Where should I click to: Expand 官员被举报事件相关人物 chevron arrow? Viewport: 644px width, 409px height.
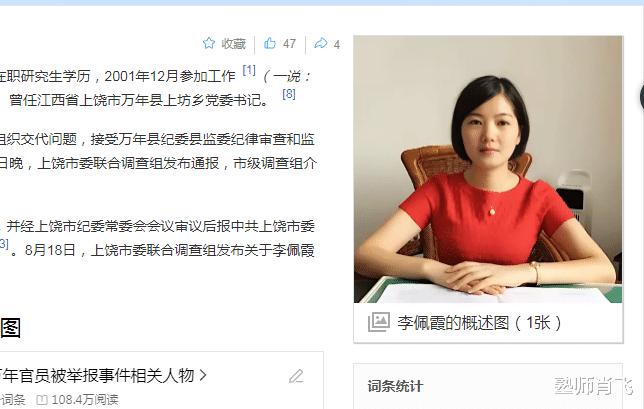coord(203,375)
